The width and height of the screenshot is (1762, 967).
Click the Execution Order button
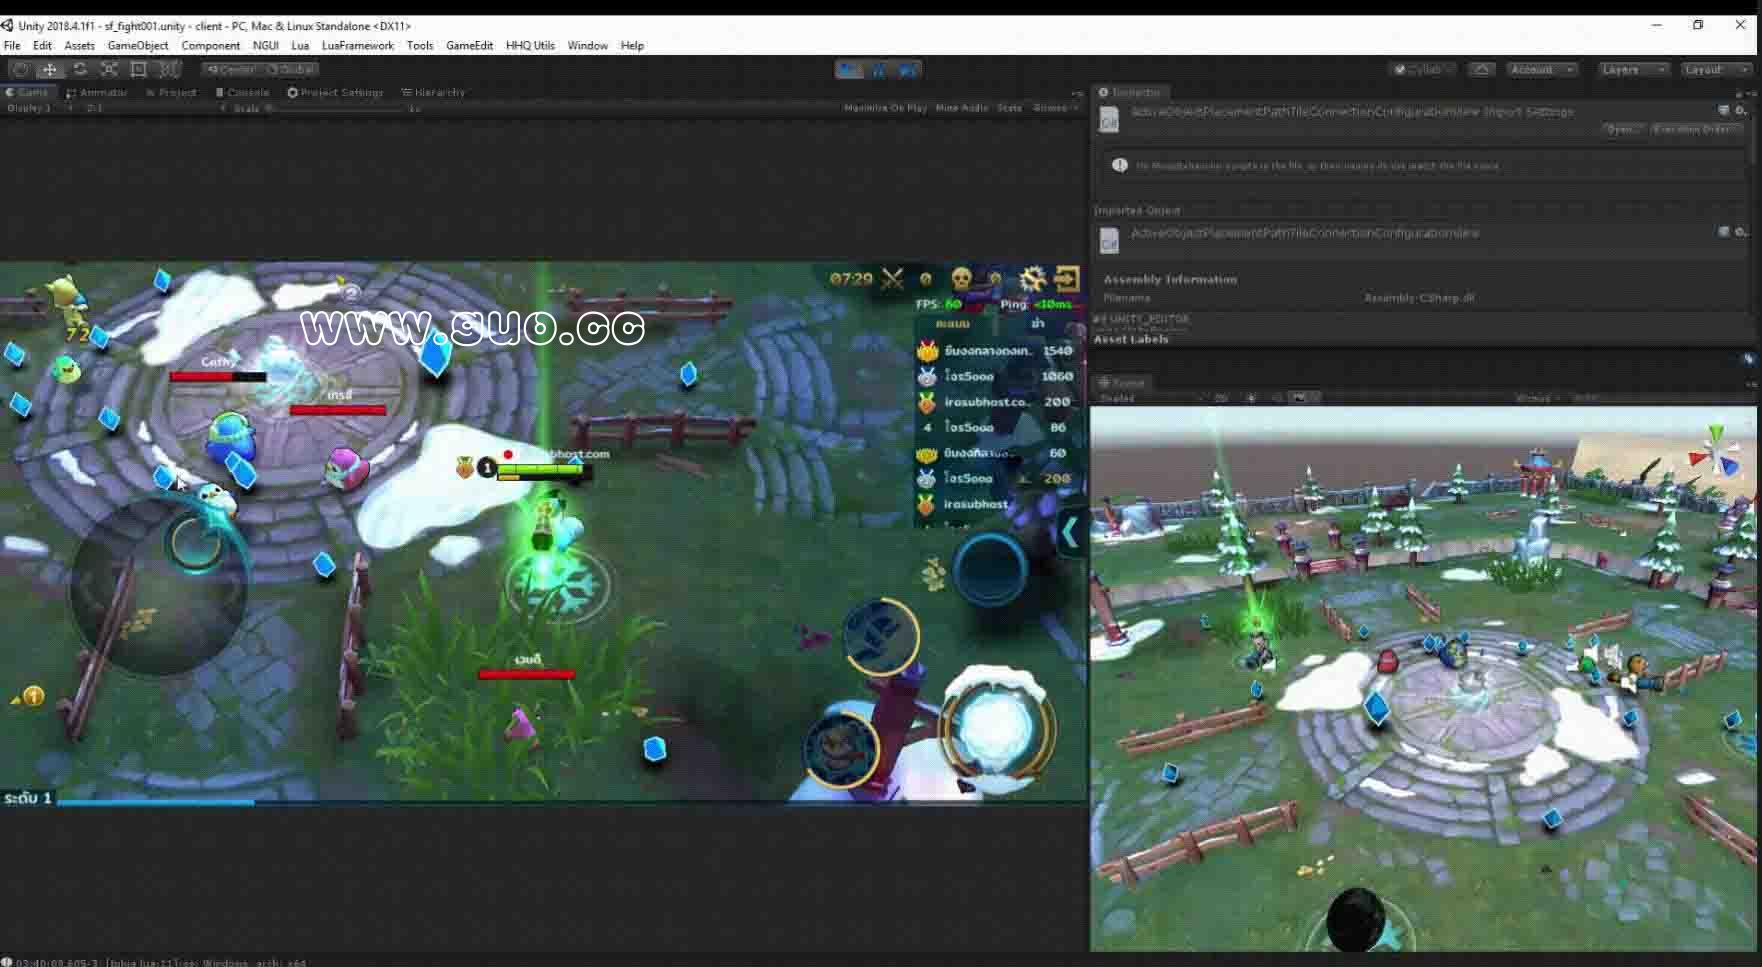click(1695, 130)
